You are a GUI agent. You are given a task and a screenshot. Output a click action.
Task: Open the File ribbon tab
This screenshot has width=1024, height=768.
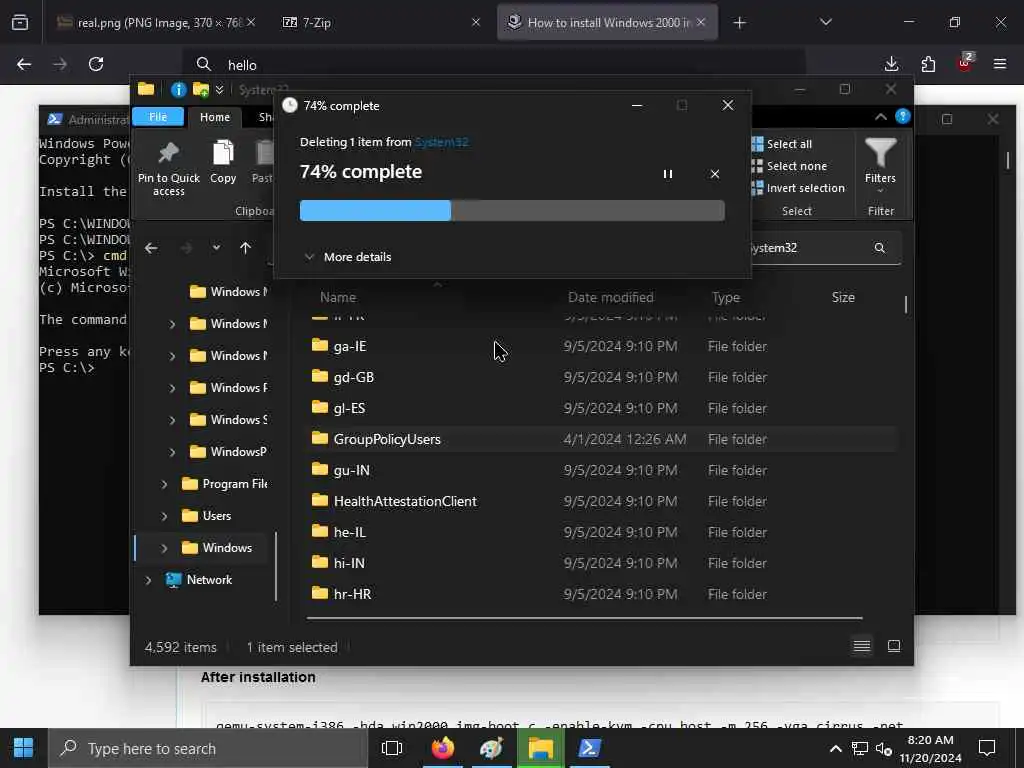pos(158,117)
